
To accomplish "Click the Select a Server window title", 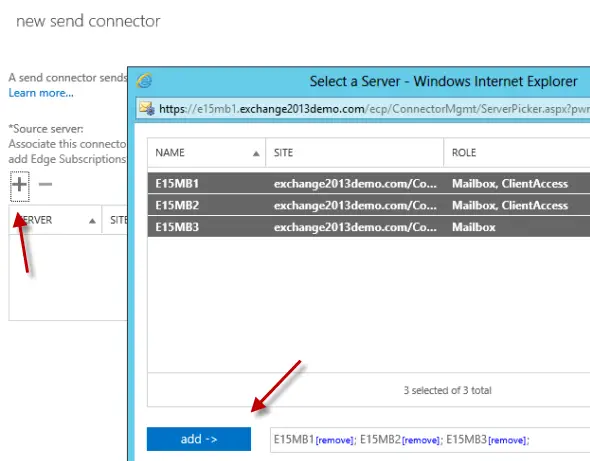I will [443, 81].
